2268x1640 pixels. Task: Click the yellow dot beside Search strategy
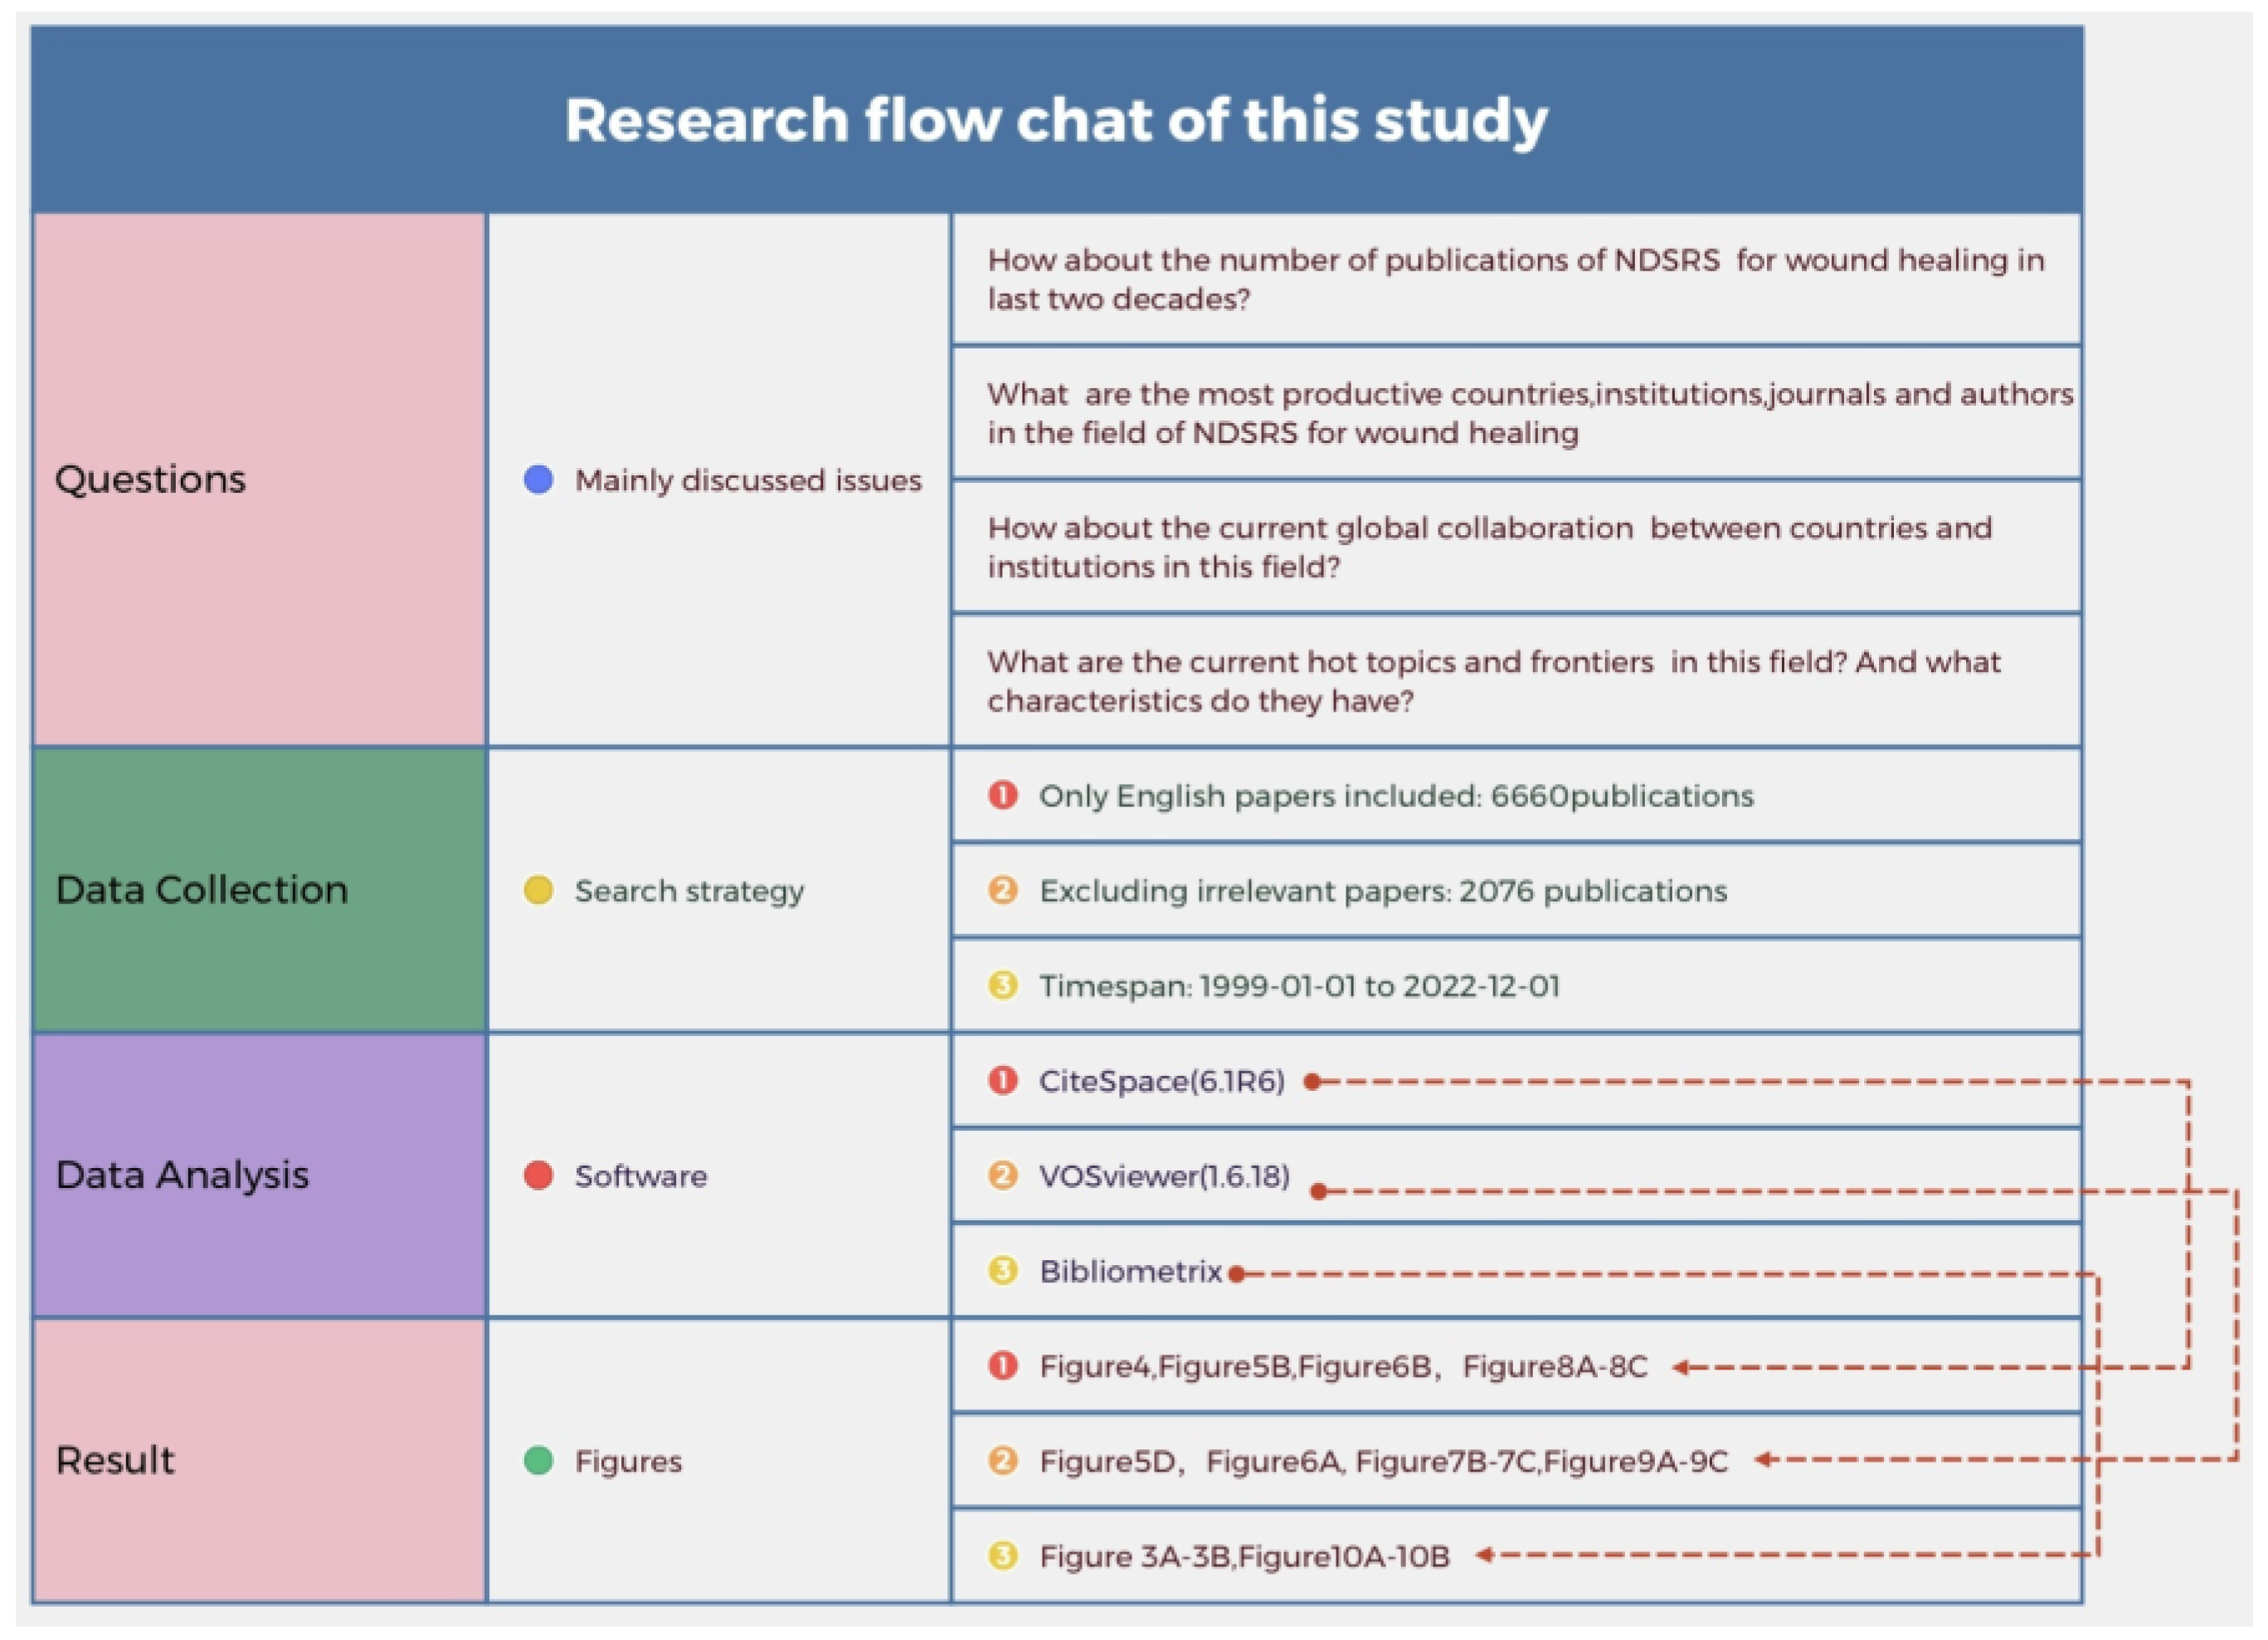(x=538, y=890)
